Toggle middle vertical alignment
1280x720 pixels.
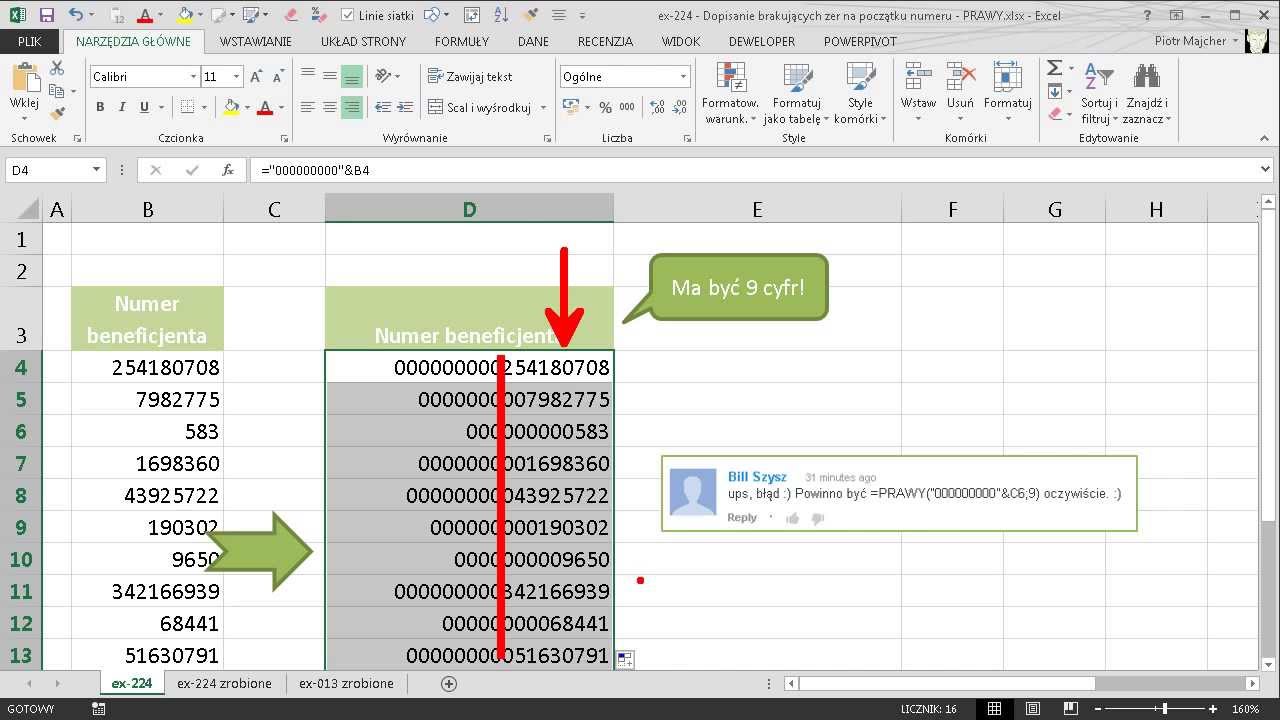[329, 76]
